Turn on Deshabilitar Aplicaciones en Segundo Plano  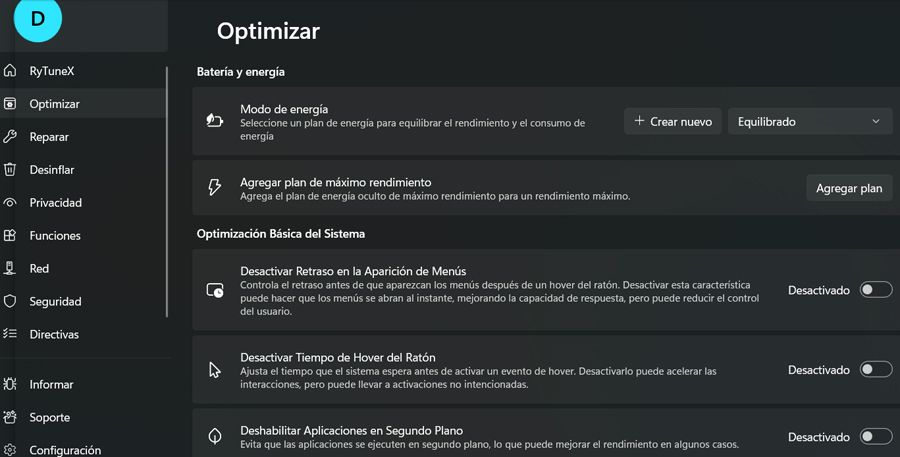[876, 437]
